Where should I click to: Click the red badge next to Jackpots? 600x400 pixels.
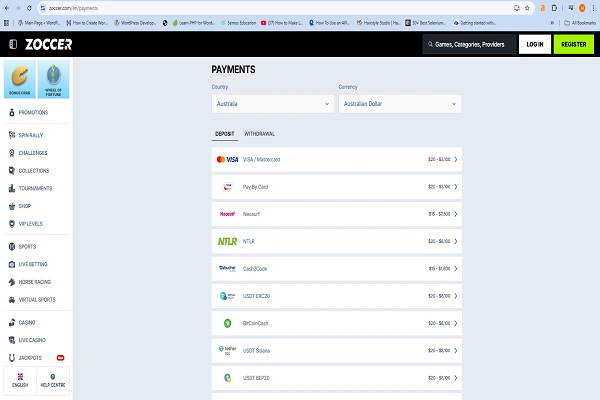pos(60,358)
